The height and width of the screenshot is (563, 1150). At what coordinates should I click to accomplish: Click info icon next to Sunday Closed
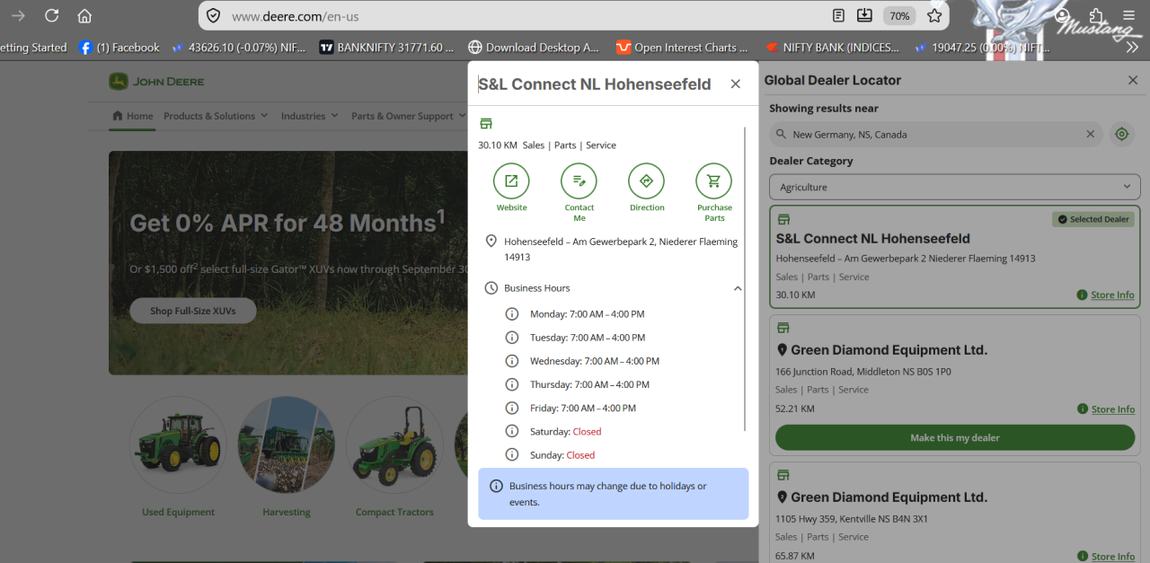(x=512, y=455)
